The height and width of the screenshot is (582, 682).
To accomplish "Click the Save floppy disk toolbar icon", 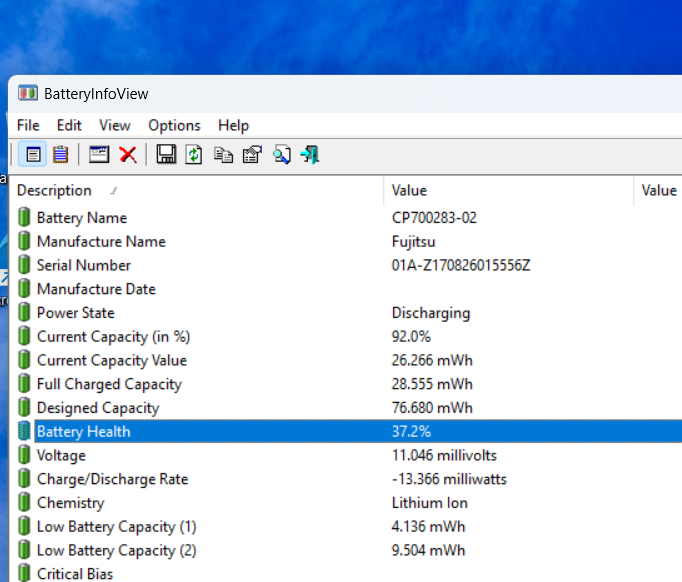I will [166, 154].
